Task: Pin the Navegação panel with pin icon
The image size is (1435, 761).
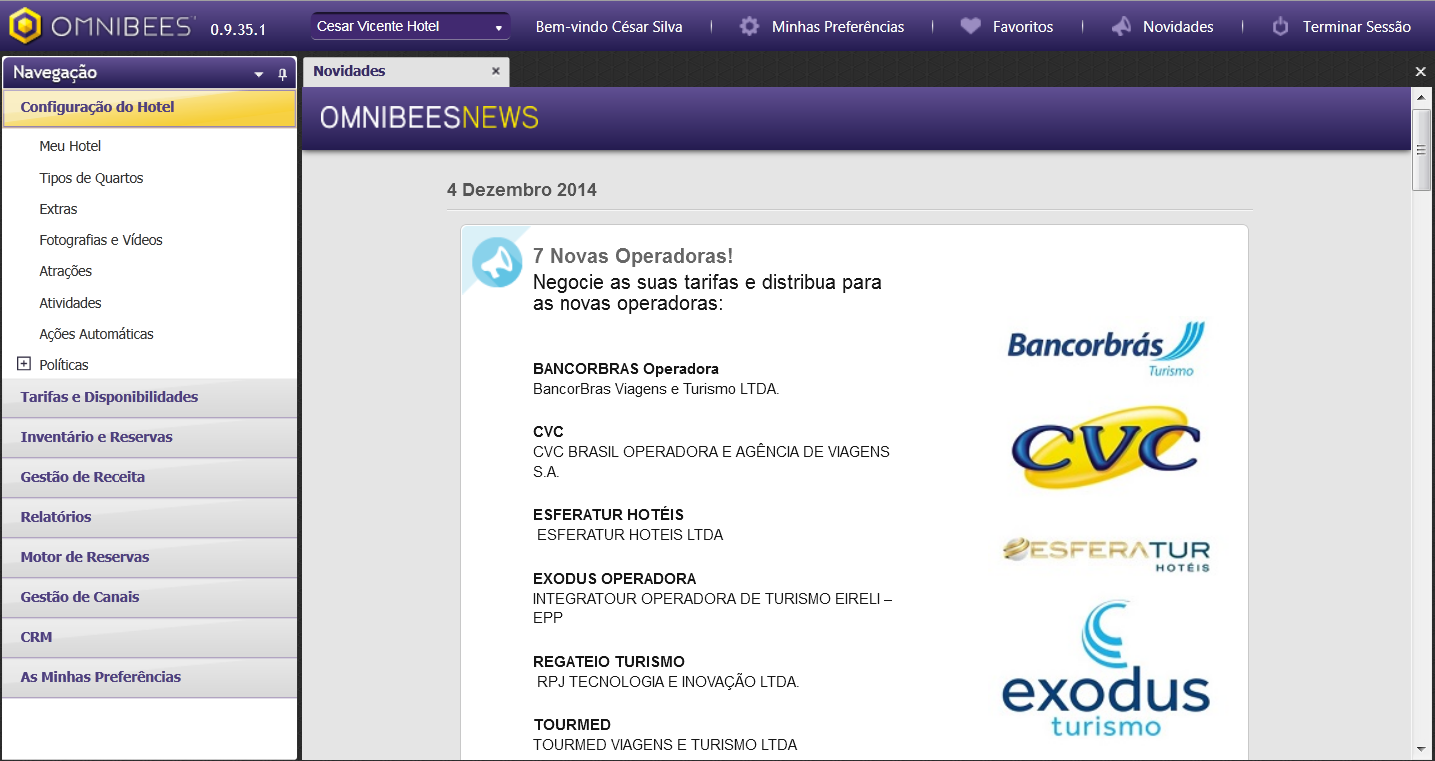Action: click(282, 74)
